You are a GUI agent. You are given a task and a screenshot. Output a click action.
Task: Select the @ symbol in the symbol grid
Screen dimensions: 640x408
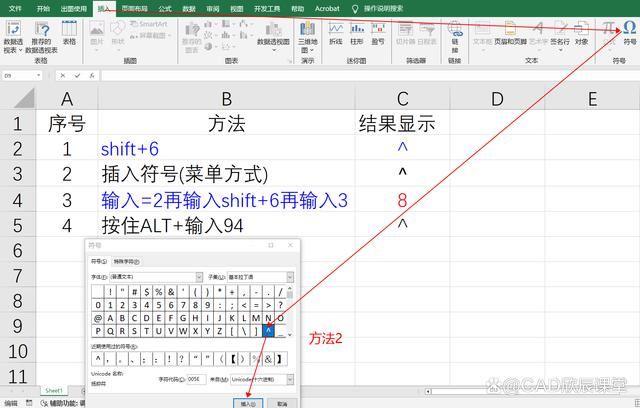click(x=98, y=318)
